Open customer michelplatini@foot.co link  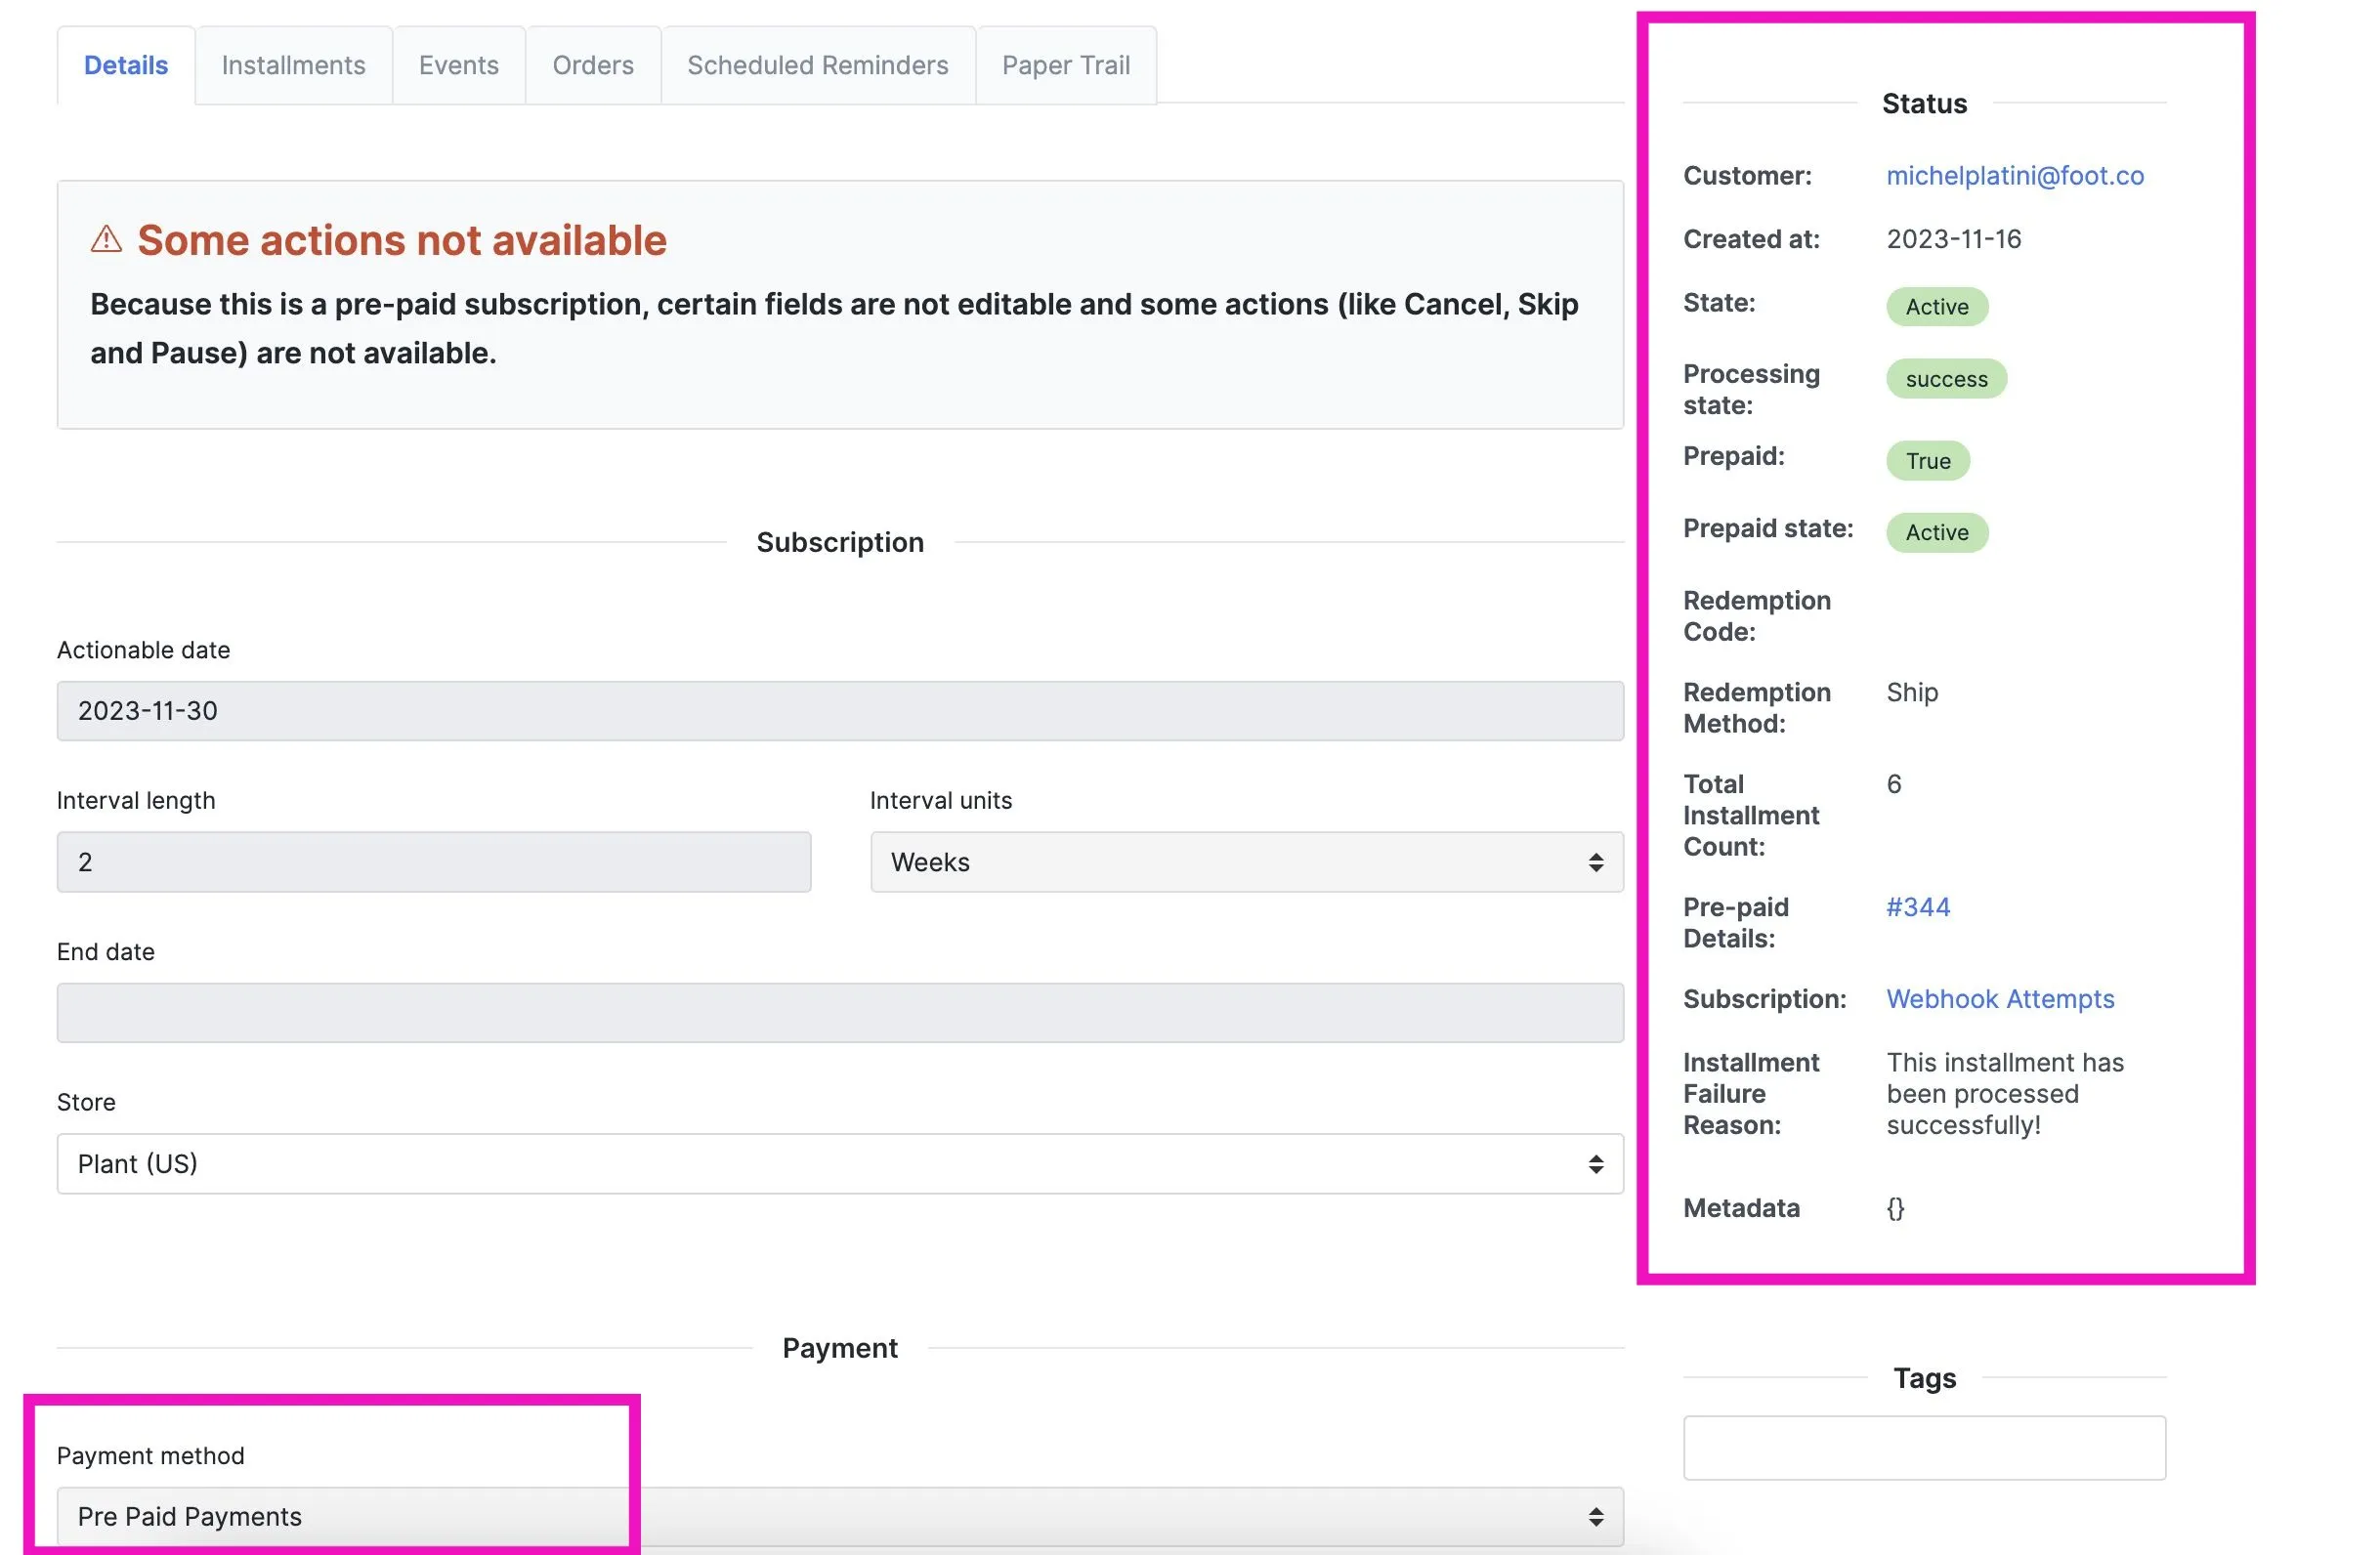pyautogui.click(x=2014, y=176)
